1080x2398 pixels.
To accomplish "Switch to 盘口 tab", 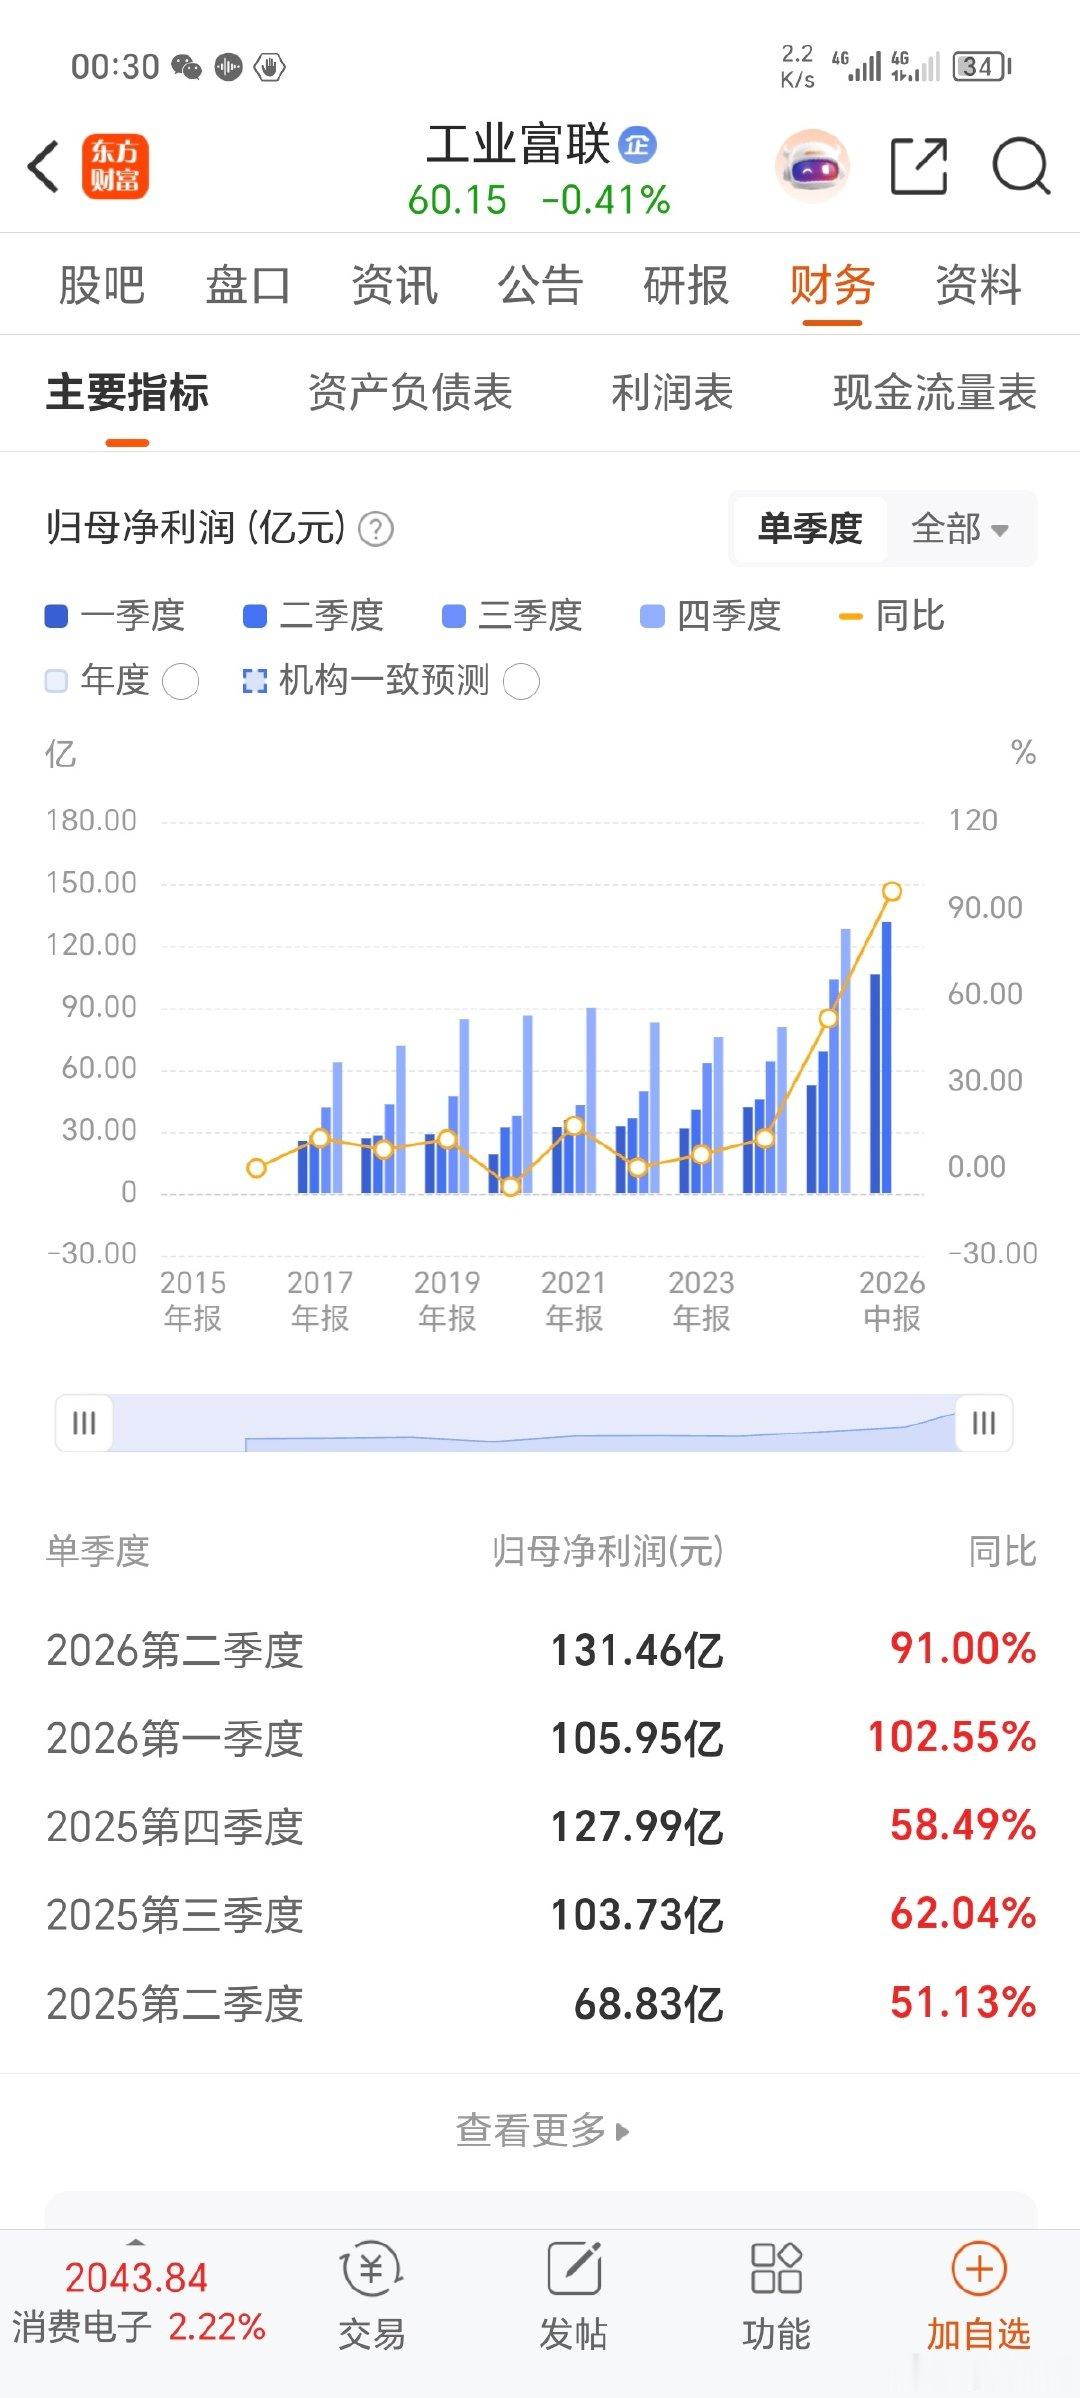I will point(248,285).
